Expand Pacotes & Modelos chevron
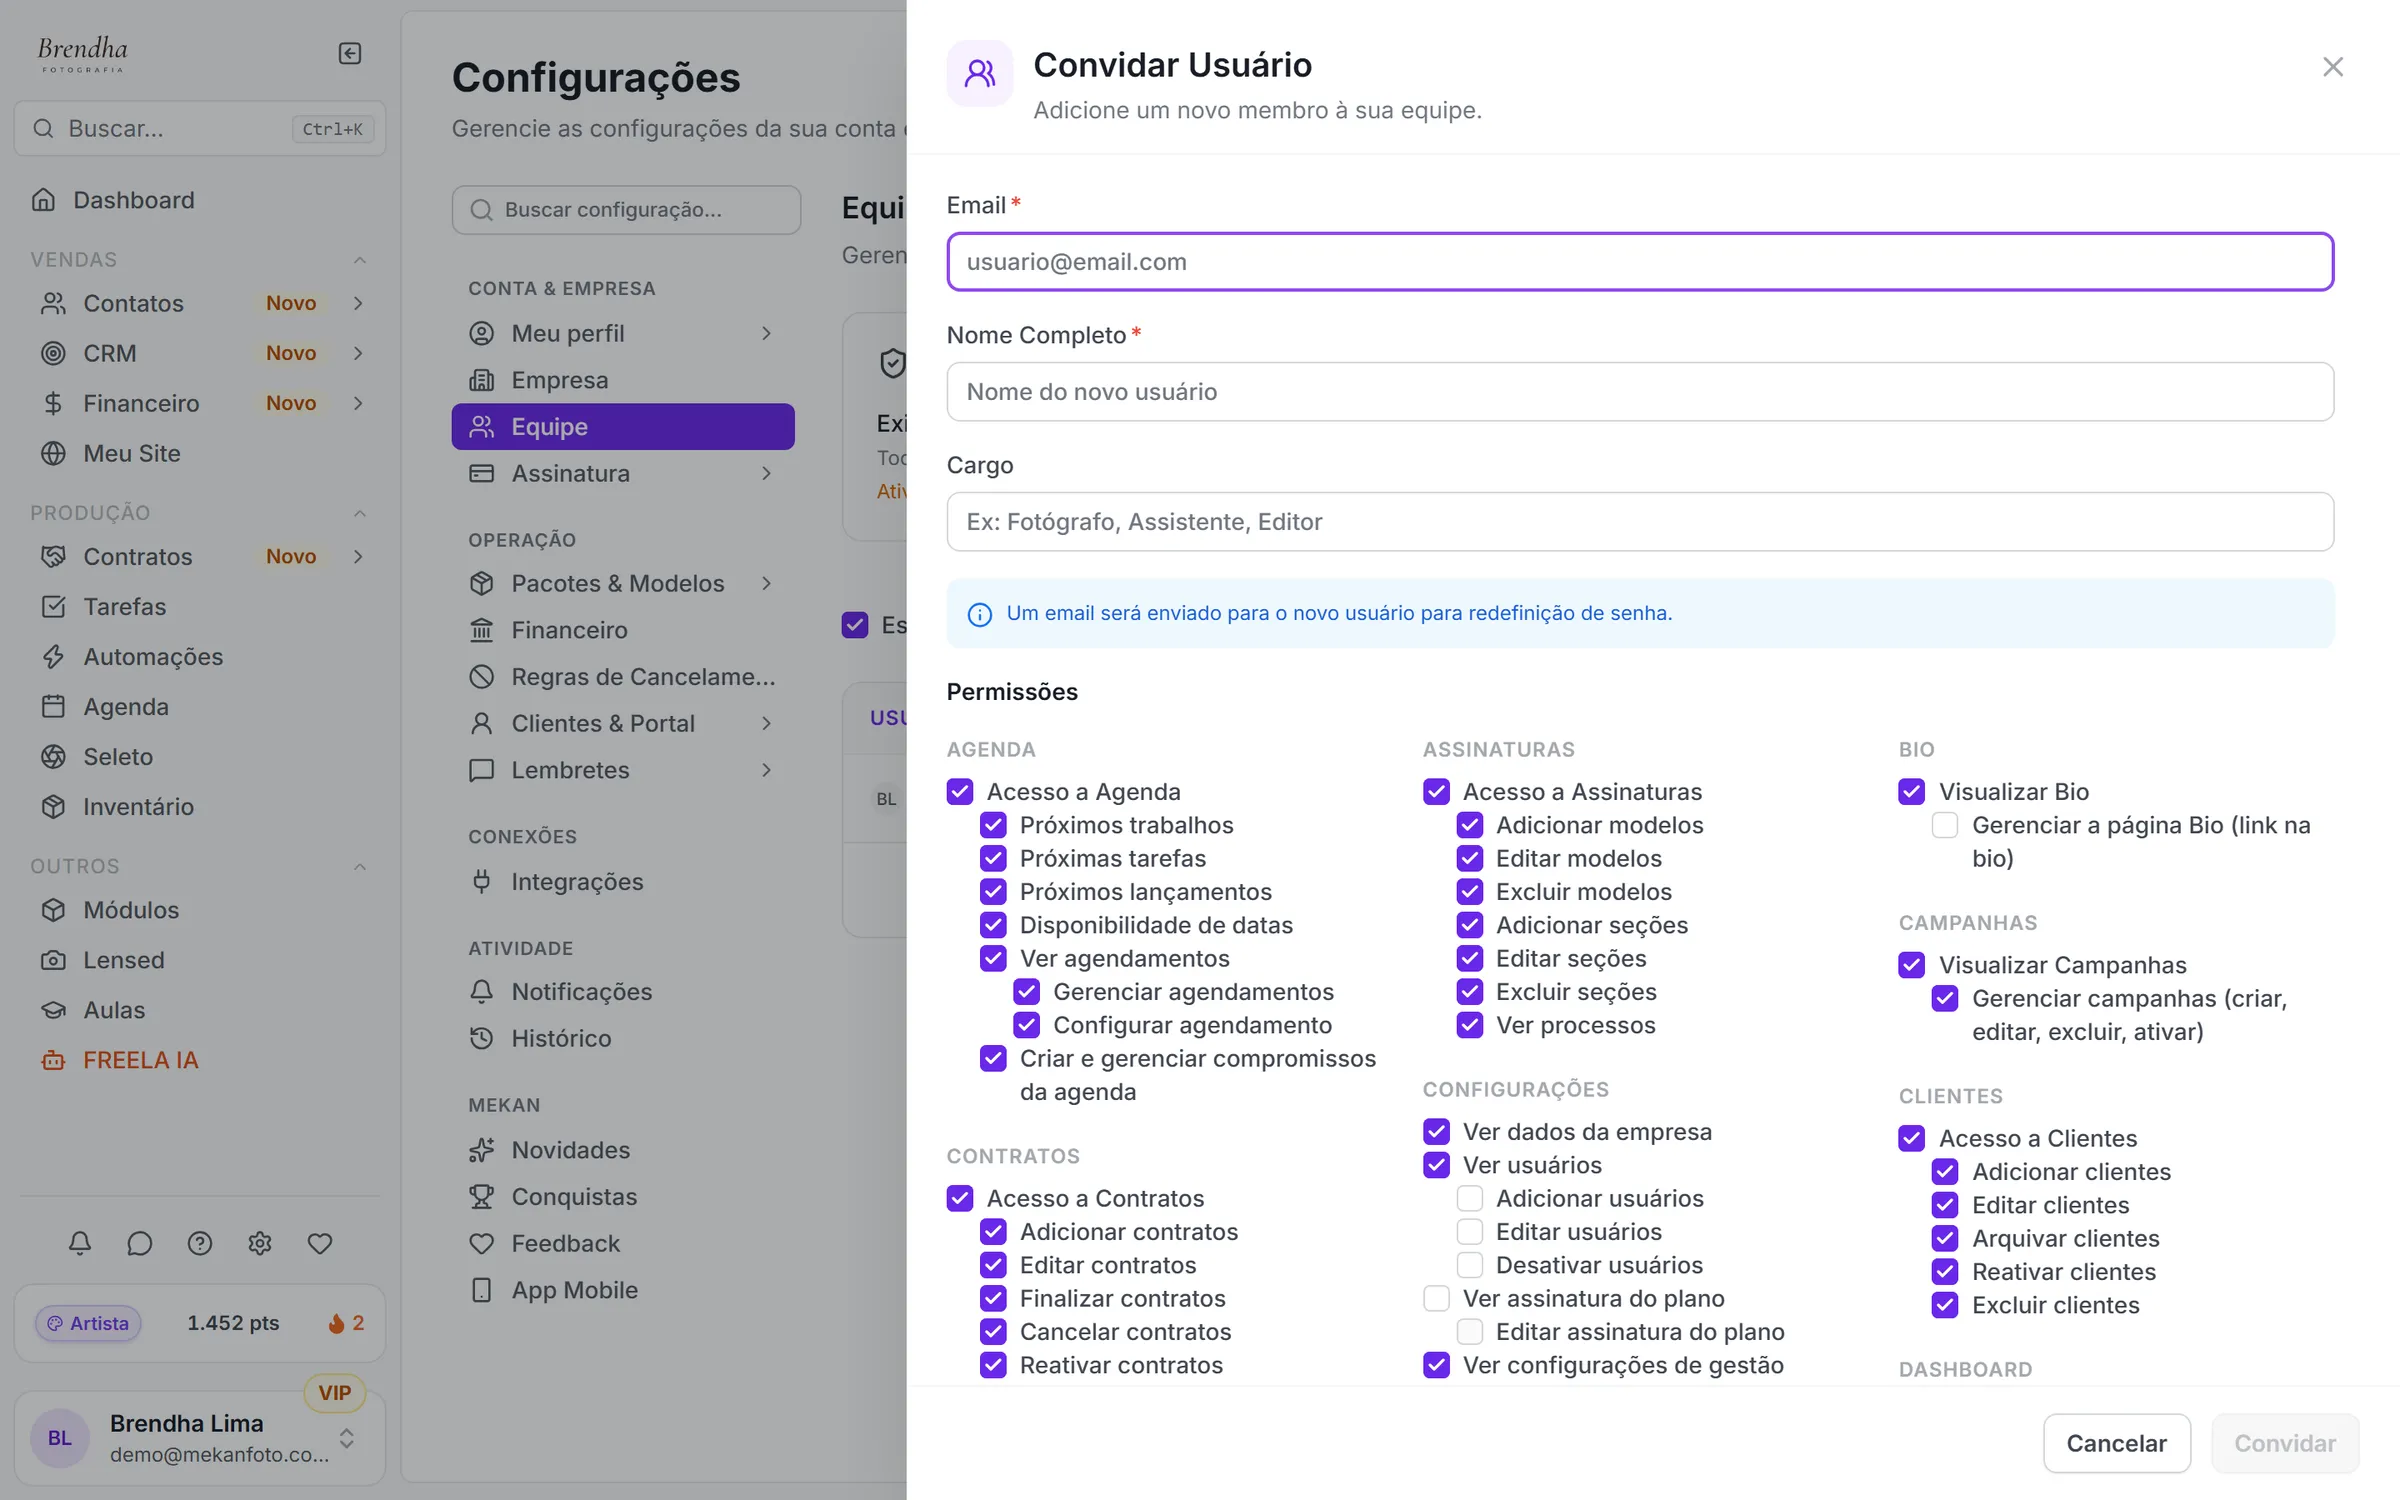The height and width of the screenshot is (1500, 2400). tap(766, 583)
